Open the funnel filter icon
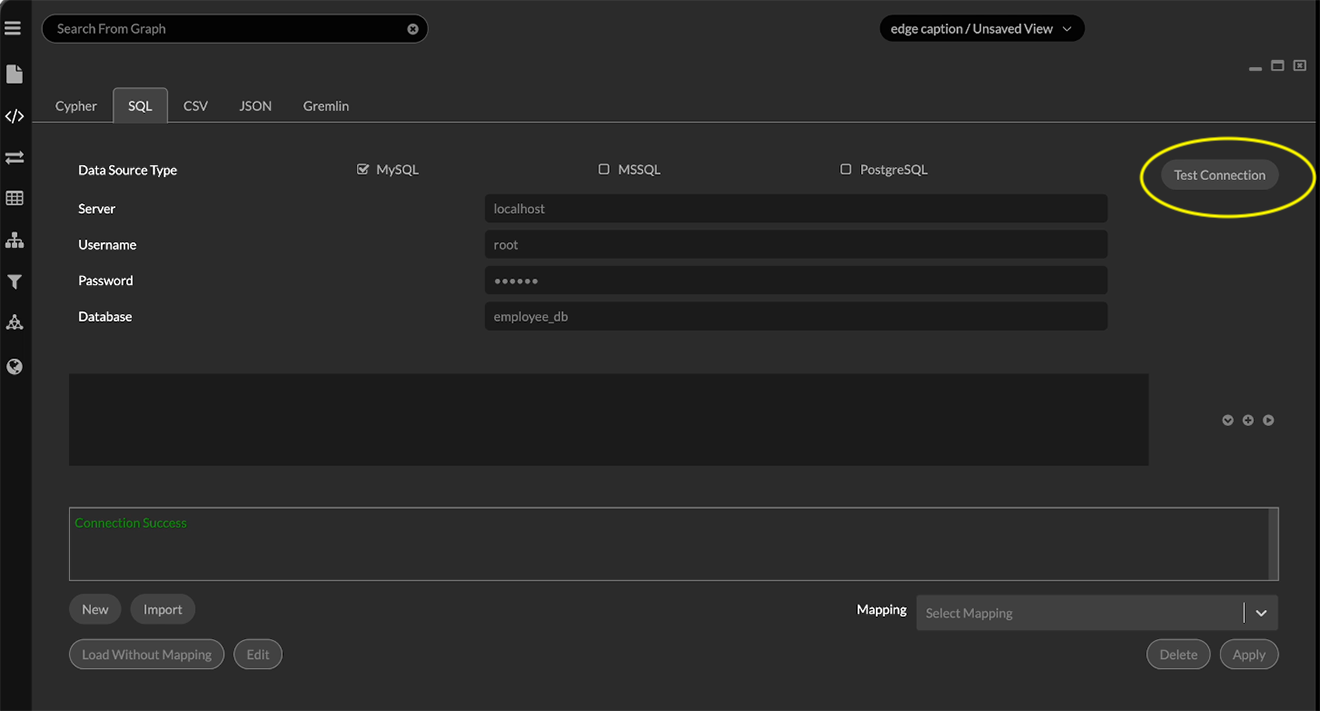The width and height of the screenshot is (1320, 711). [14, 282]
